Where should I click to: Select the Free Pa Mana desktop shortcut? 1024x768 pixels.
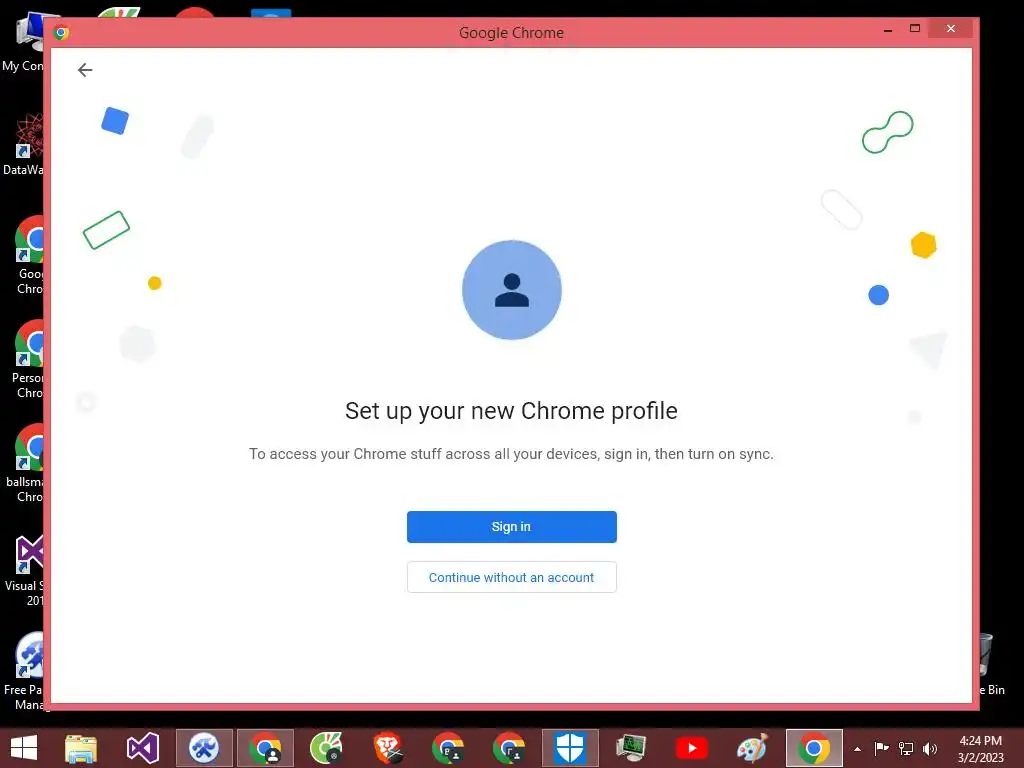[x=24, y=671]
